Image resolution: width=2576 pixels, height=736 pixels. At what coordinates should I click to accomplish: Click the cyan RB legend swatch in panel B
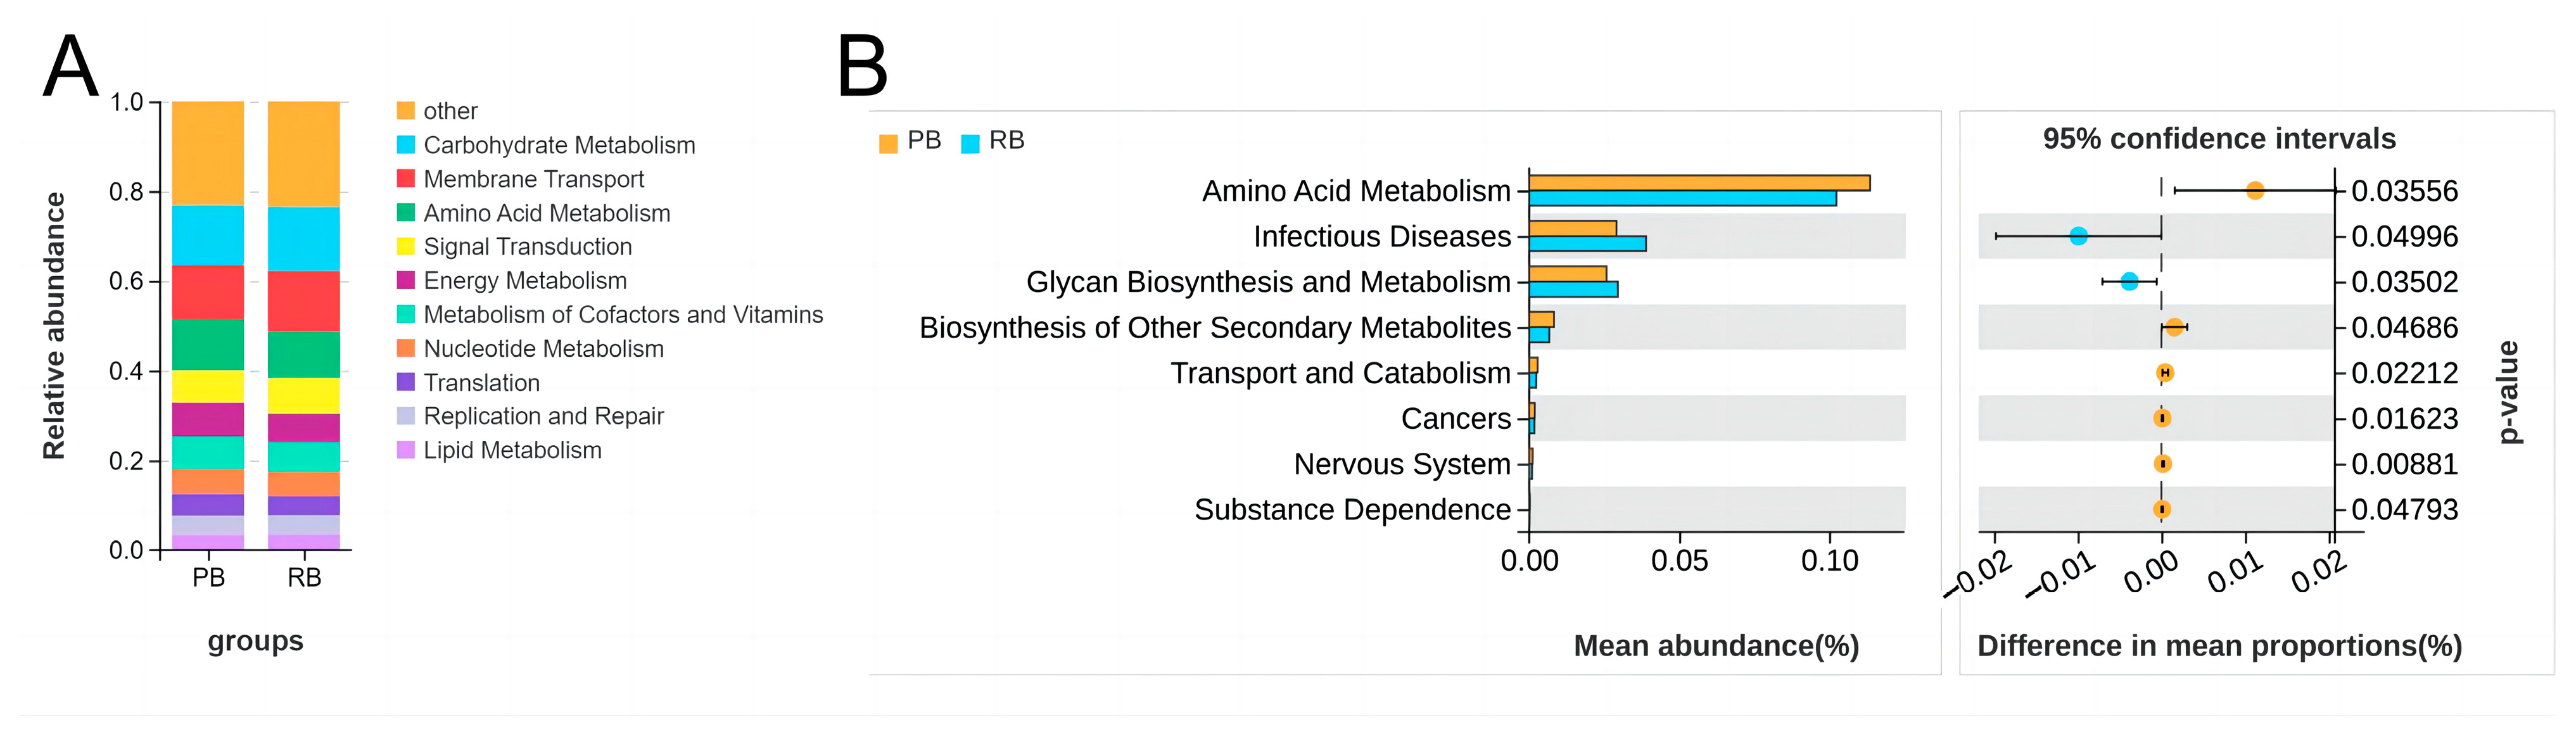[x=970, y=143]
